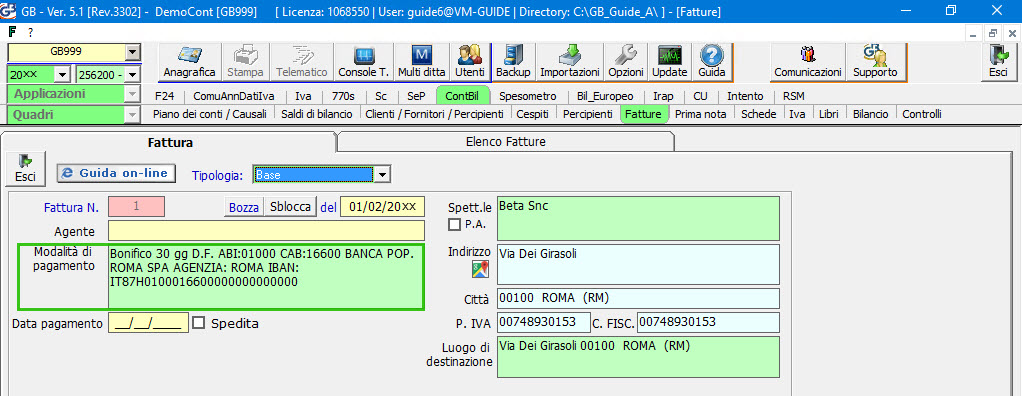Click the Modalità di pagamento text box

coord(266,276)
